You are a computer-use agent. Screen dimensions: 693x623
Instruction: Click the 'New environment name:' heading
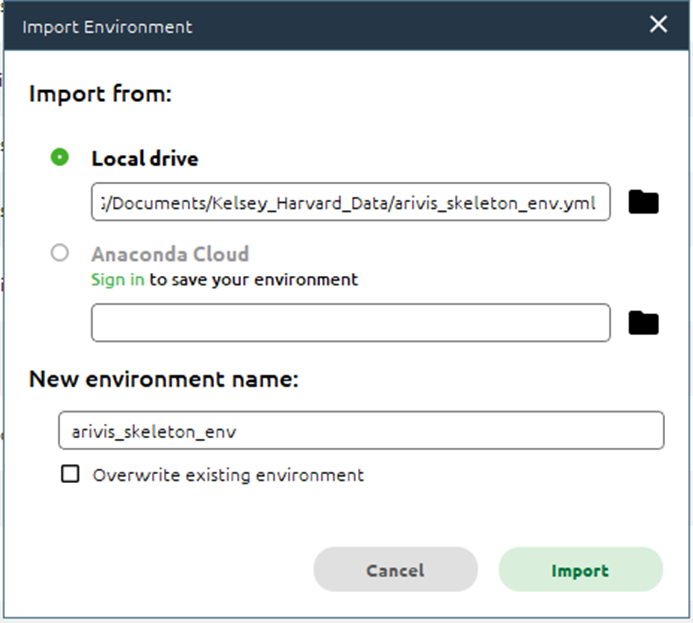coord(164,379)
